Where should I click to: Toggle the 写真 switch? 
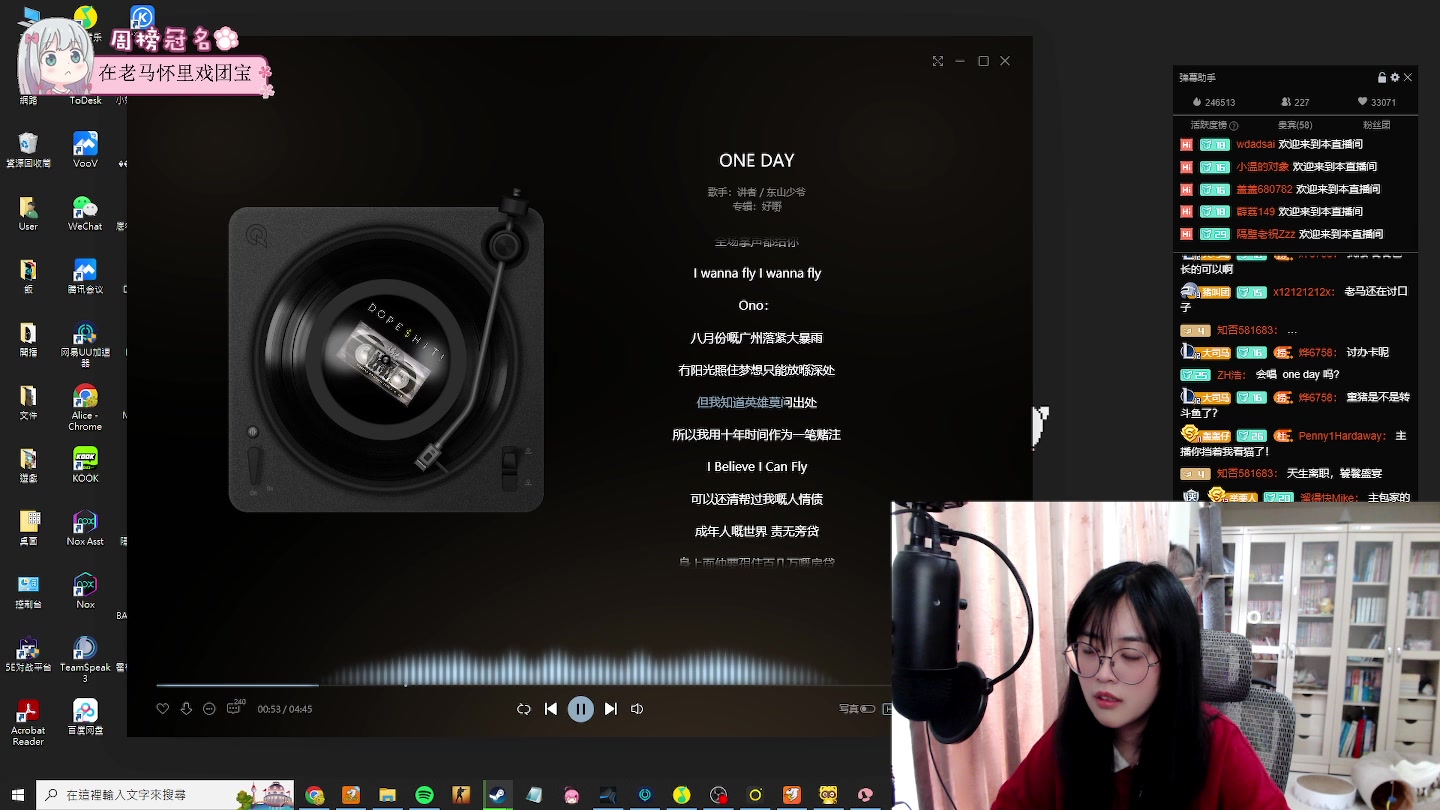tap(867, 709)
